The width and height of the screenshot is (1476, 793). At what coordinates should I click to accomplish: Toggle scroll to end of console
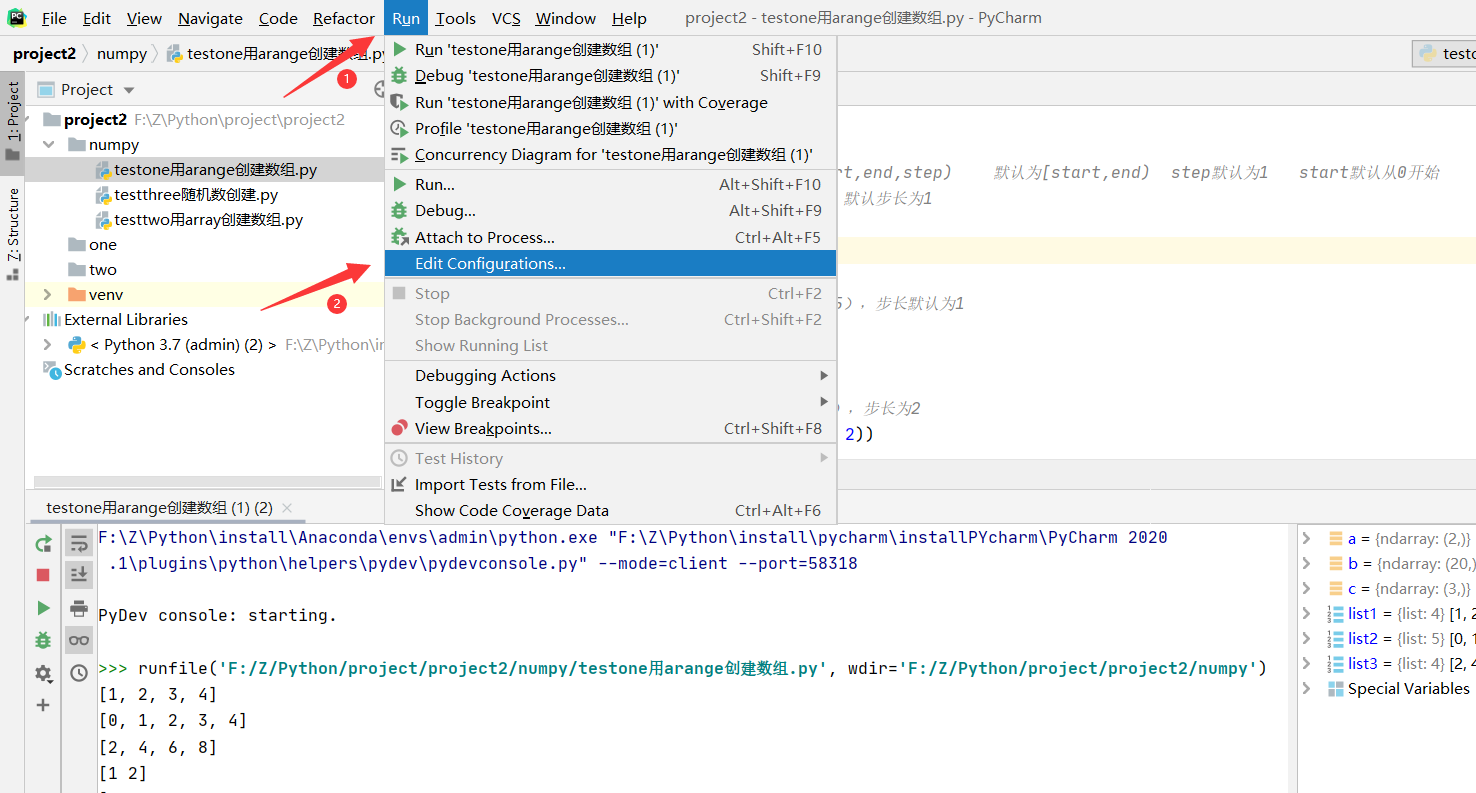coord(79,575)
